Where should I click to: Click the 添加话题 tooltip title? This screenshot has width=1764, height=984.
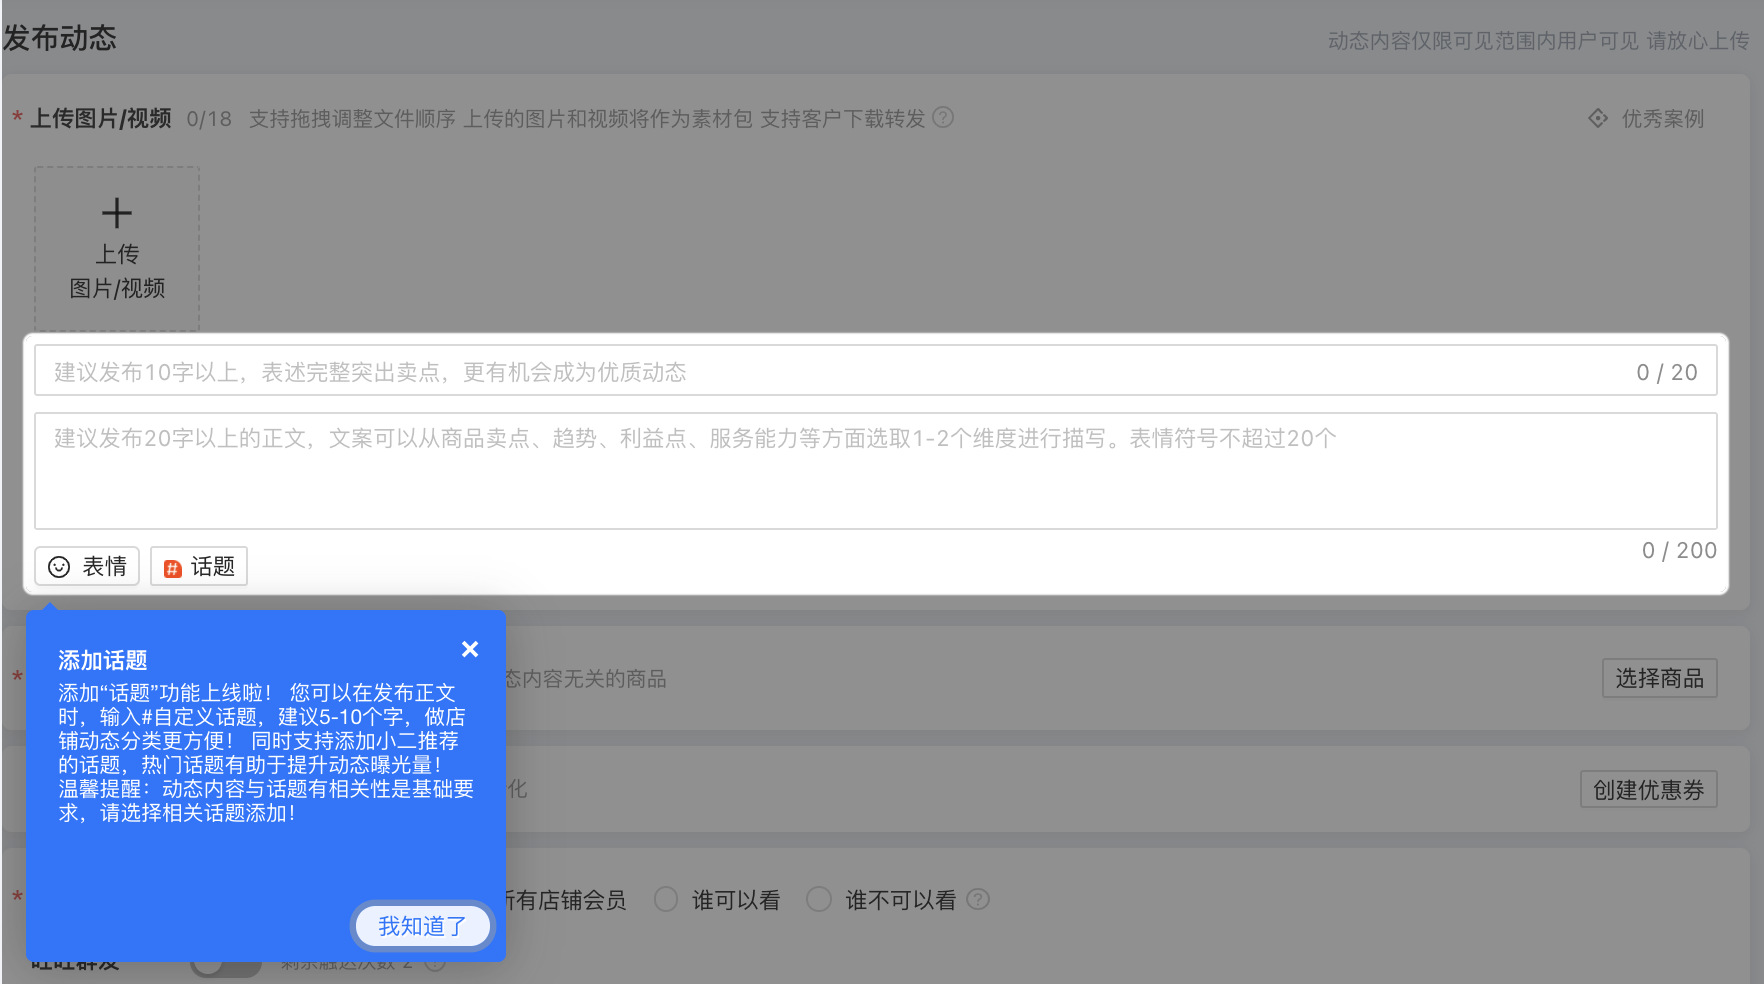pos(103,660)
